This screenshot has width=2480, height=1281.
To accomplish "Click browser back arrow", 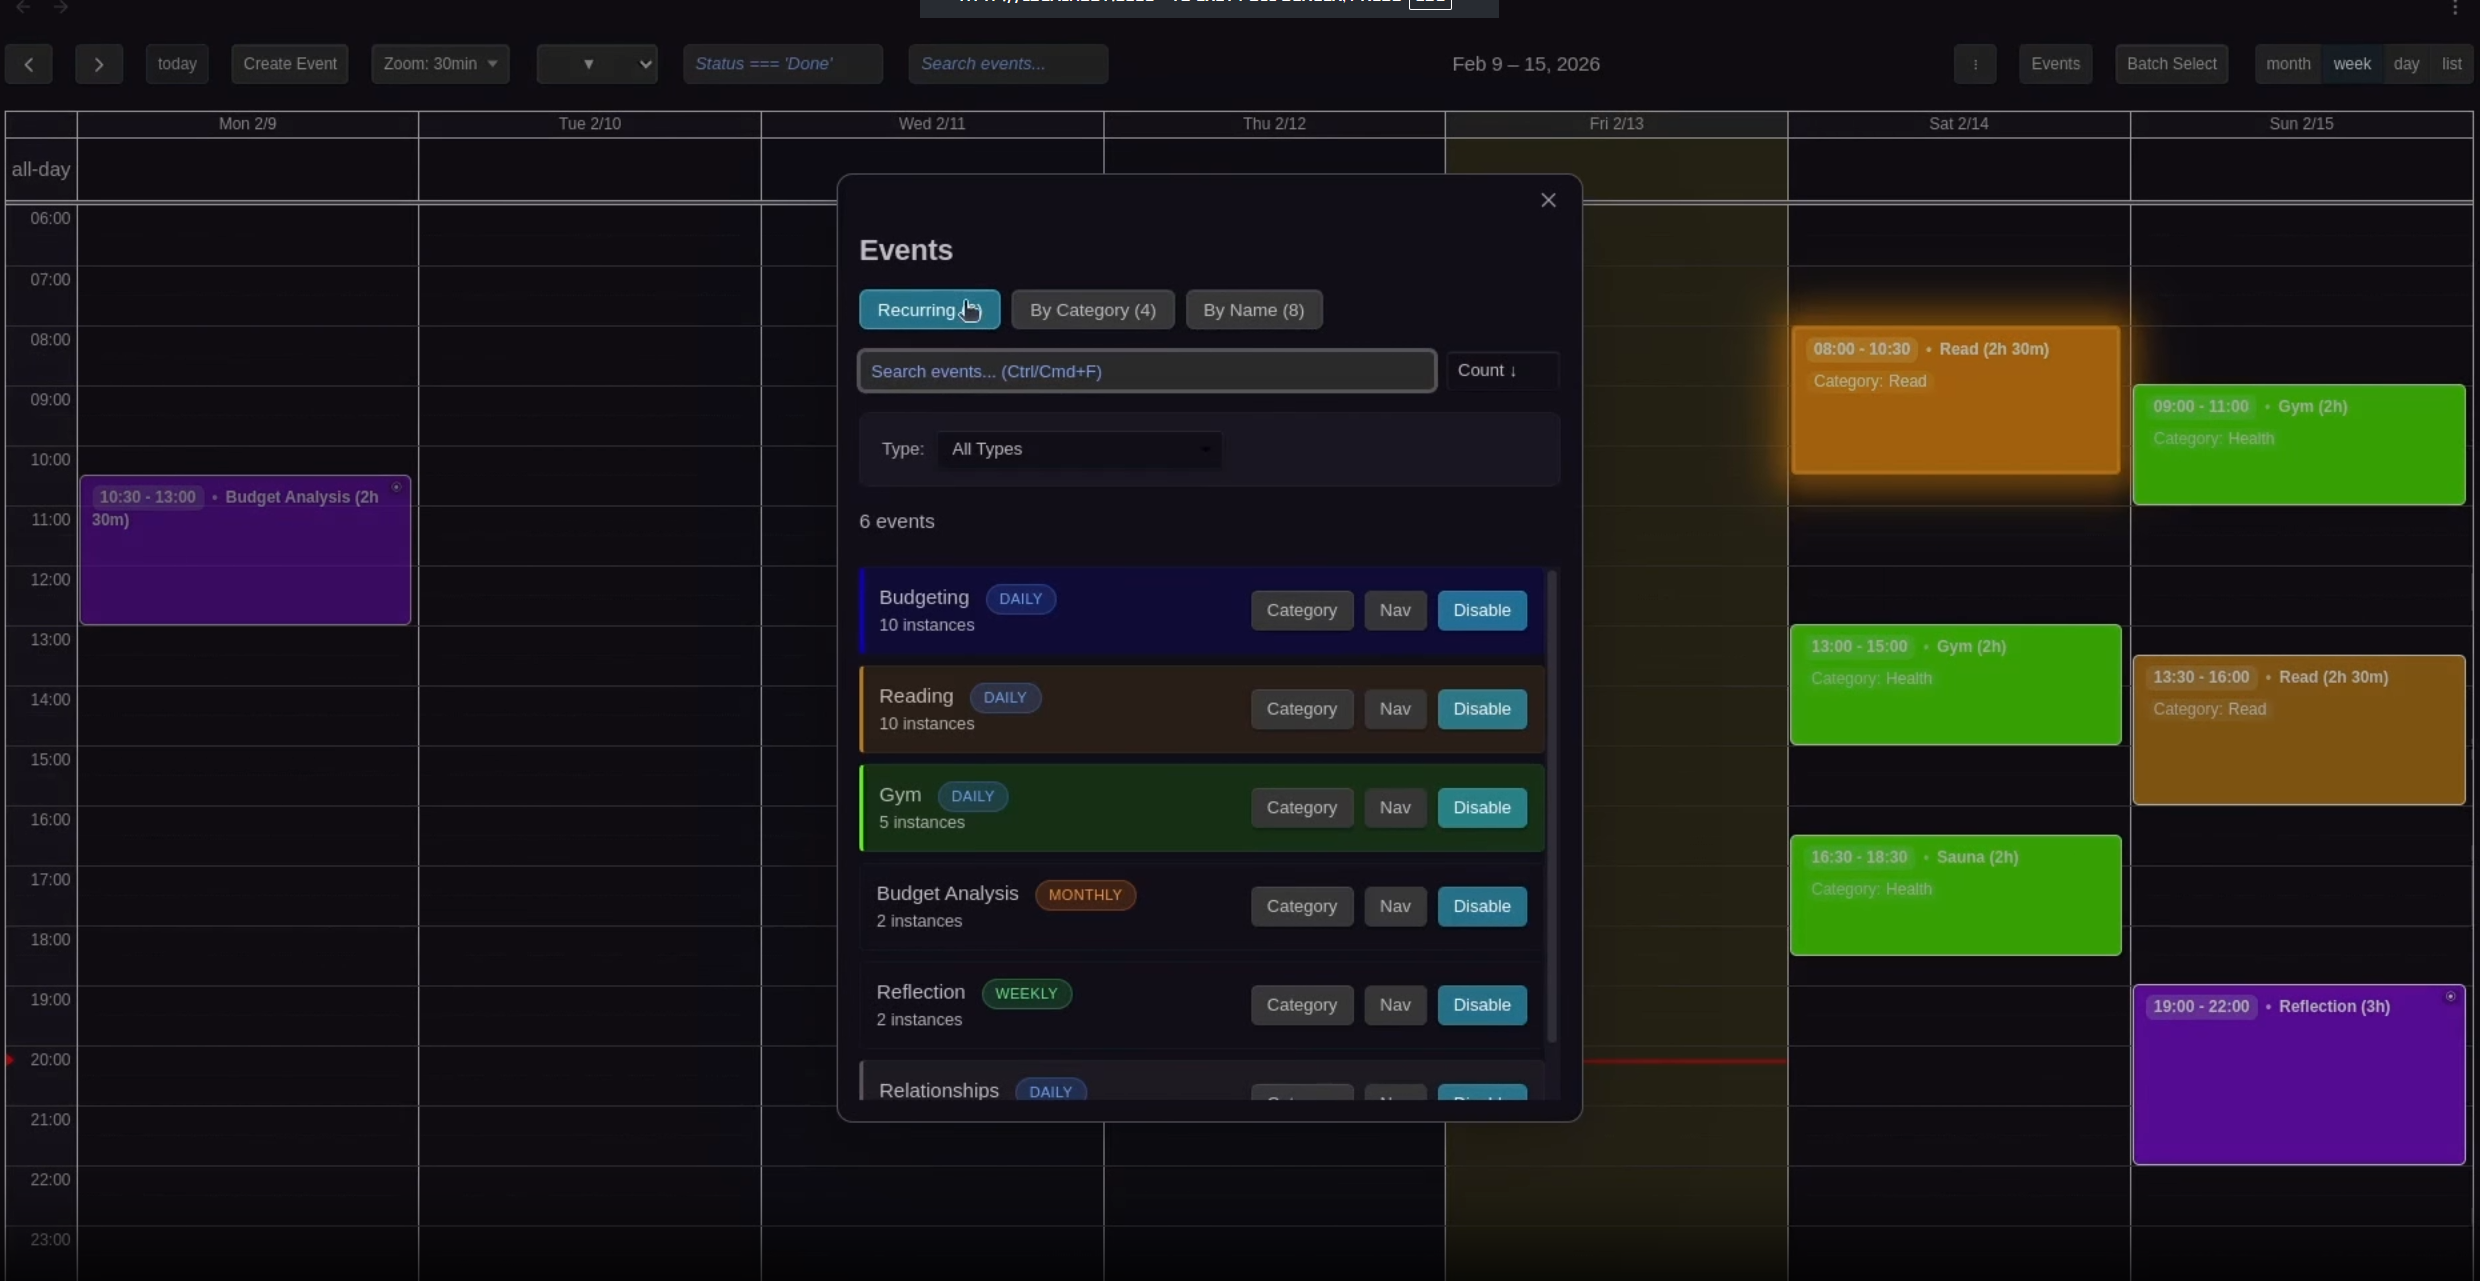I will pyautogui.click(x=24, y=7).
